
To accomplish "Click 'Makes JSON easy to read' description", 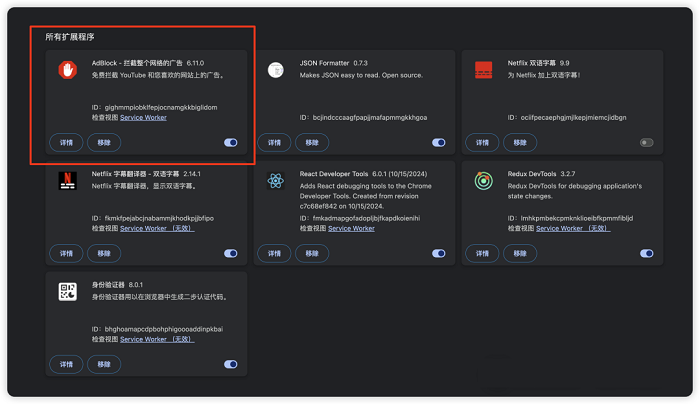I will 361,75.
